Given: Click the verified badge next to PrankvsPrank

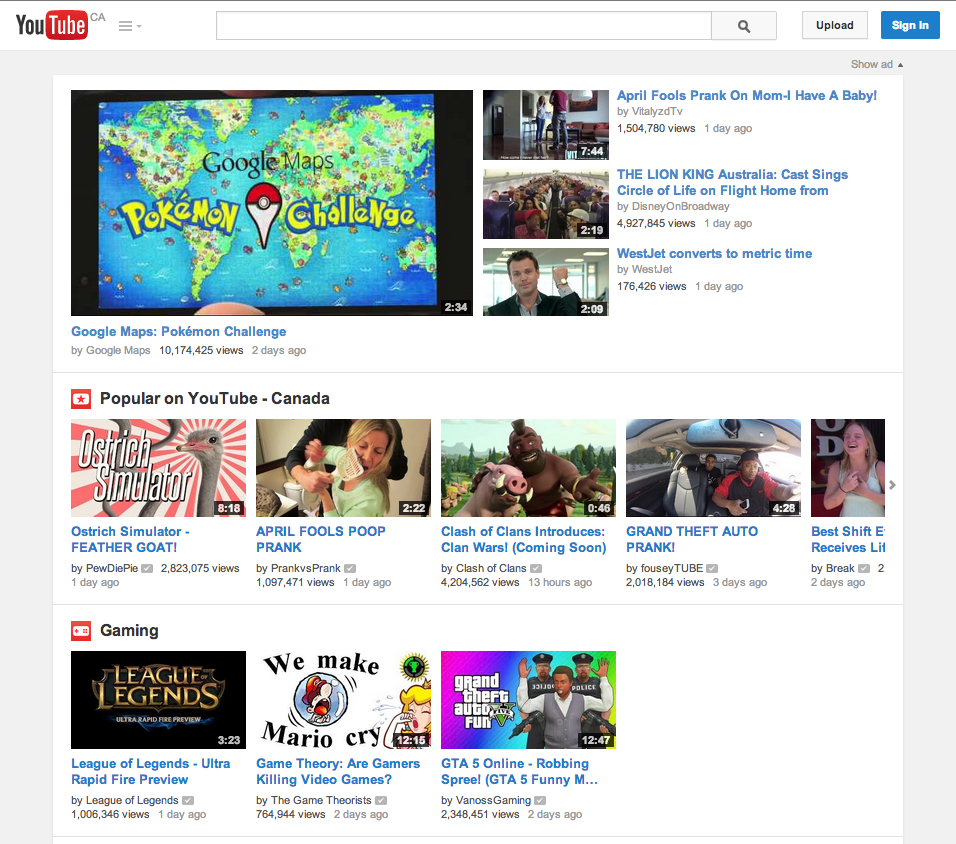Looking at the screenshot, I should [349, 568].
